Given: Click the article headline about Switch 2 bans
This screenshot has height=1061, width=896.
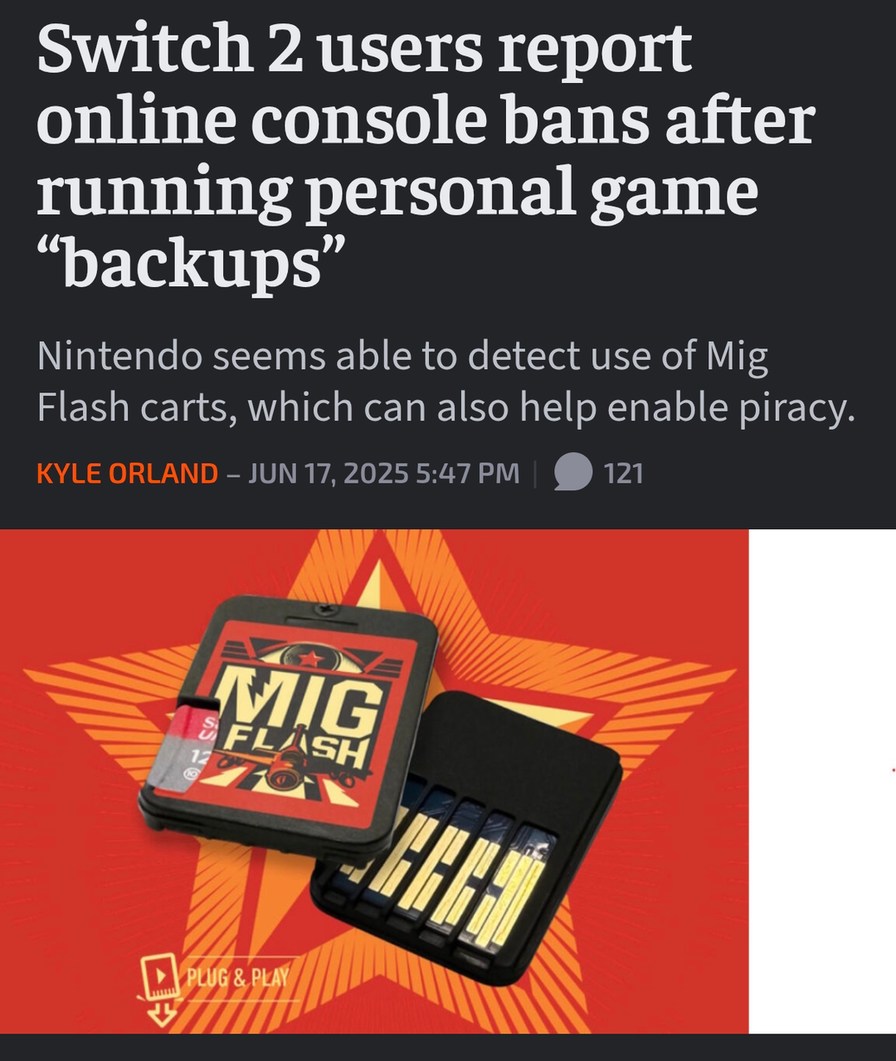Looking at the screenshot, I should (426, 155).
